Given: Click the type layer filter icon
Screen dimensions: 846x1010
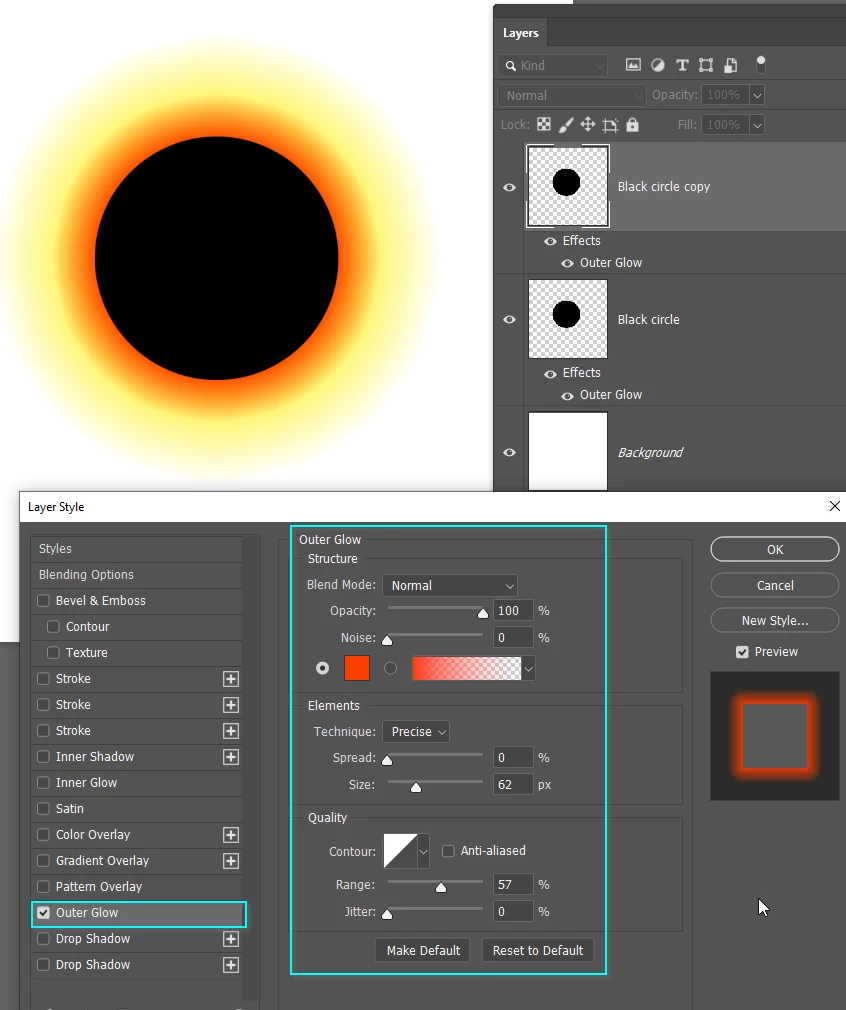Looking at the screenshot, I should coord(682,65).
